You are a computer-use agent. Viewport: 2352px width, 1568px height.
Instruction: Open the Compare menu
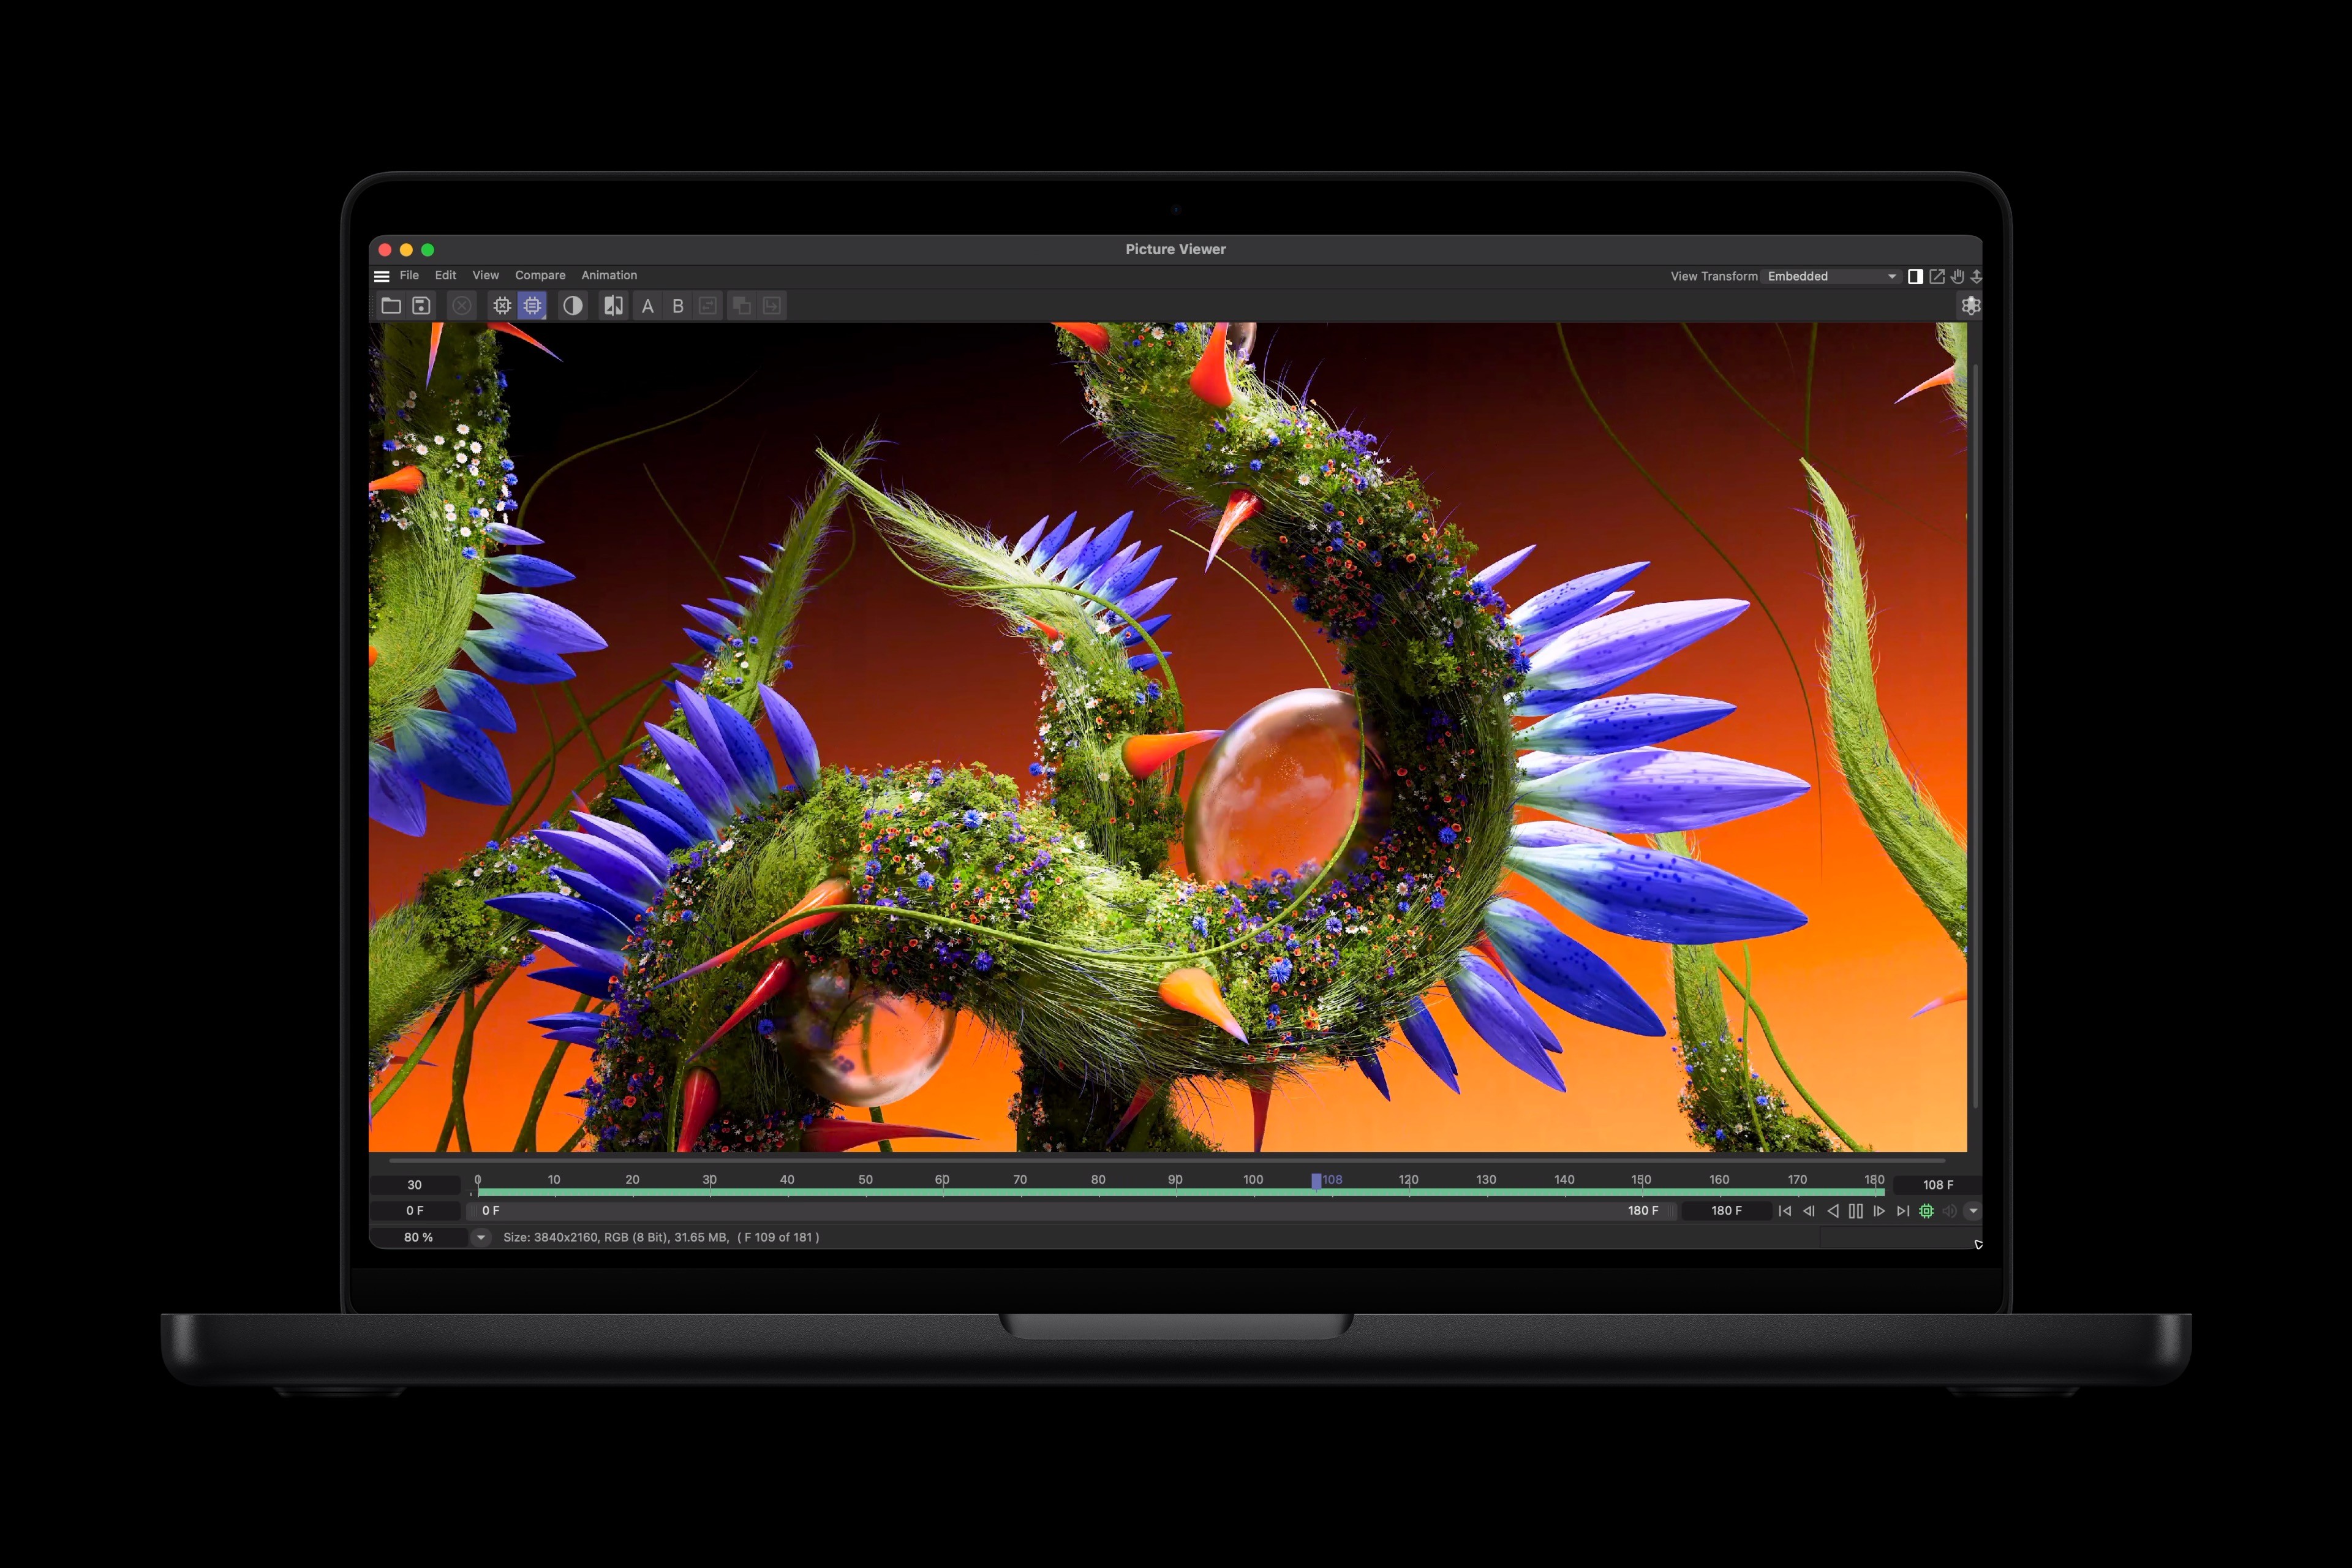pyautogui.click(x=540, y=275)
